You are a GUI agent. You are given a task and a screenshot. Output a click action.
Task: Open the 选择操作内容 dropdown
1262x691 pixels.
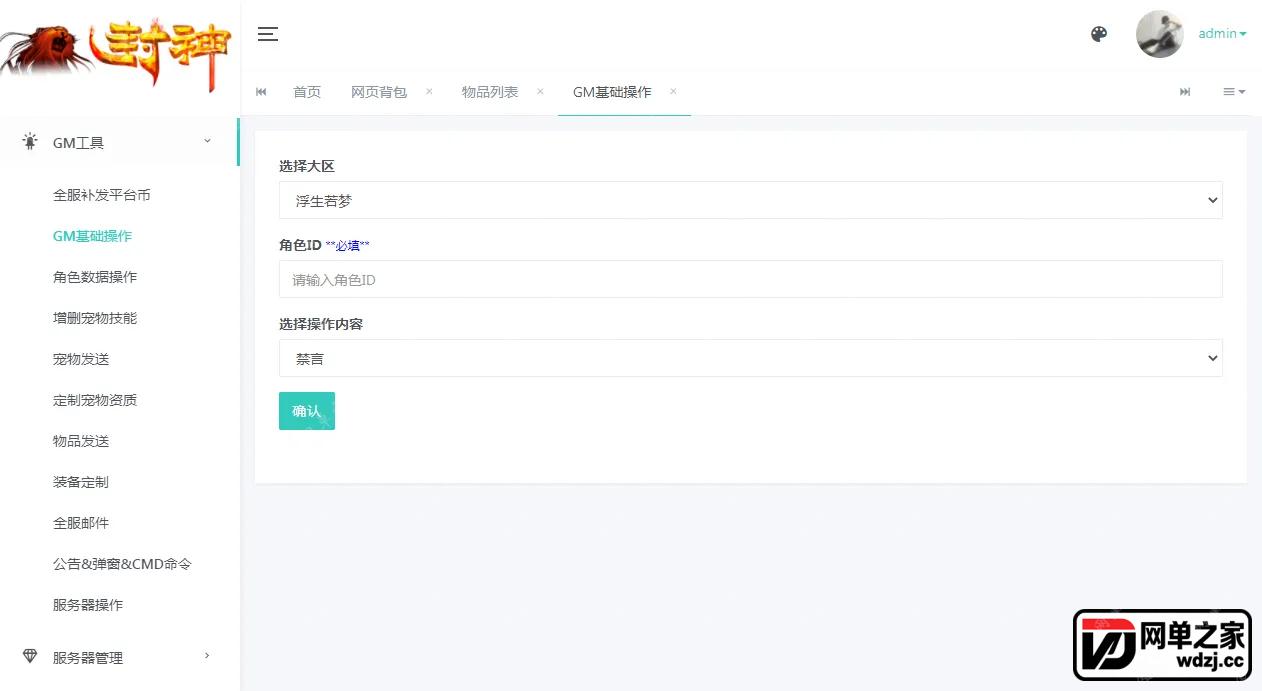[750, 358]
